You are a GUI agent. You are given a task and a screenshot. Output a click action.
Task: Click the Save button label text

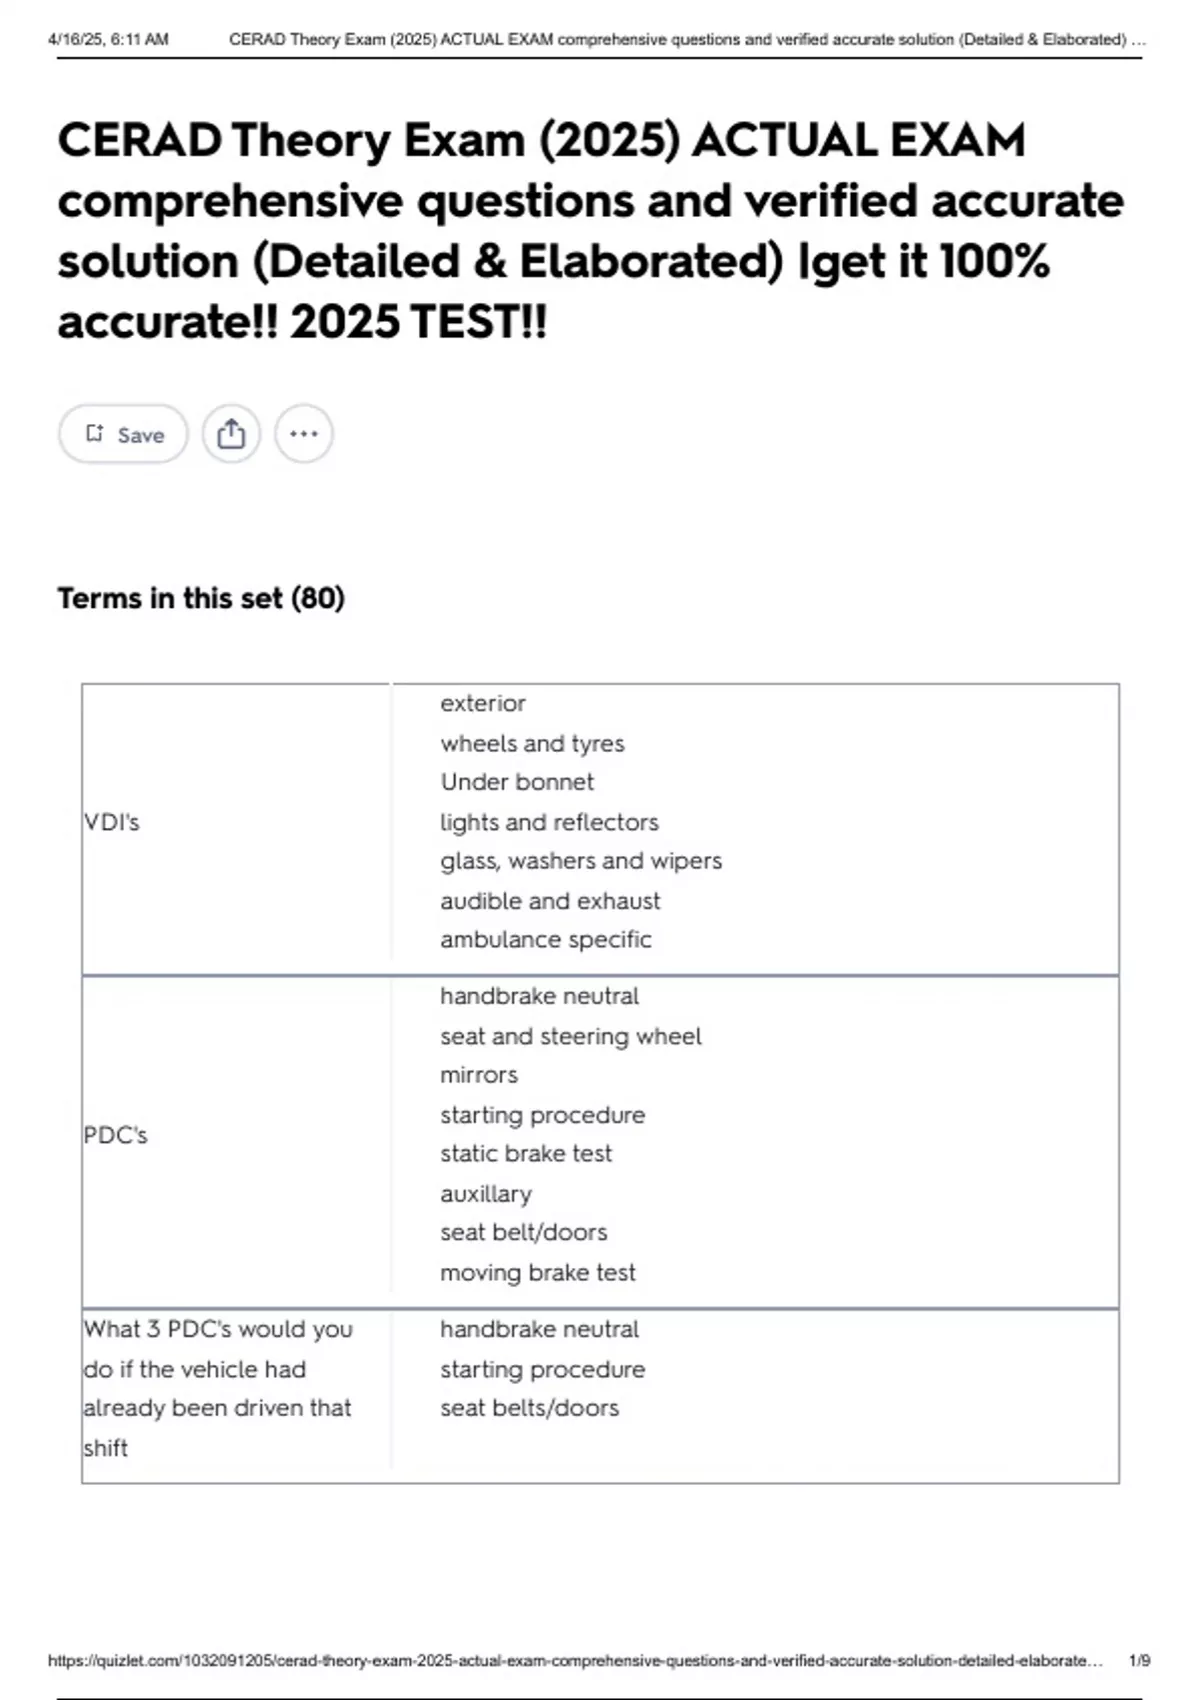click(141, 435)
